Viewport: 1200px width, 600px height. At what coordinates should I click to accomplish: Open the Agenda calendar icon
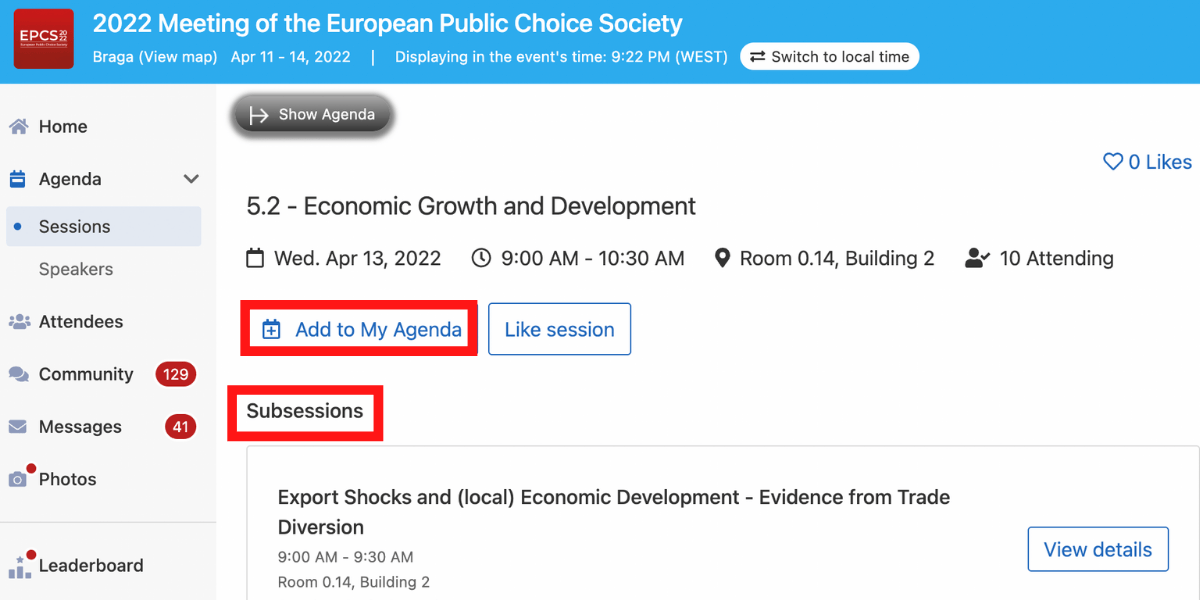18,178
